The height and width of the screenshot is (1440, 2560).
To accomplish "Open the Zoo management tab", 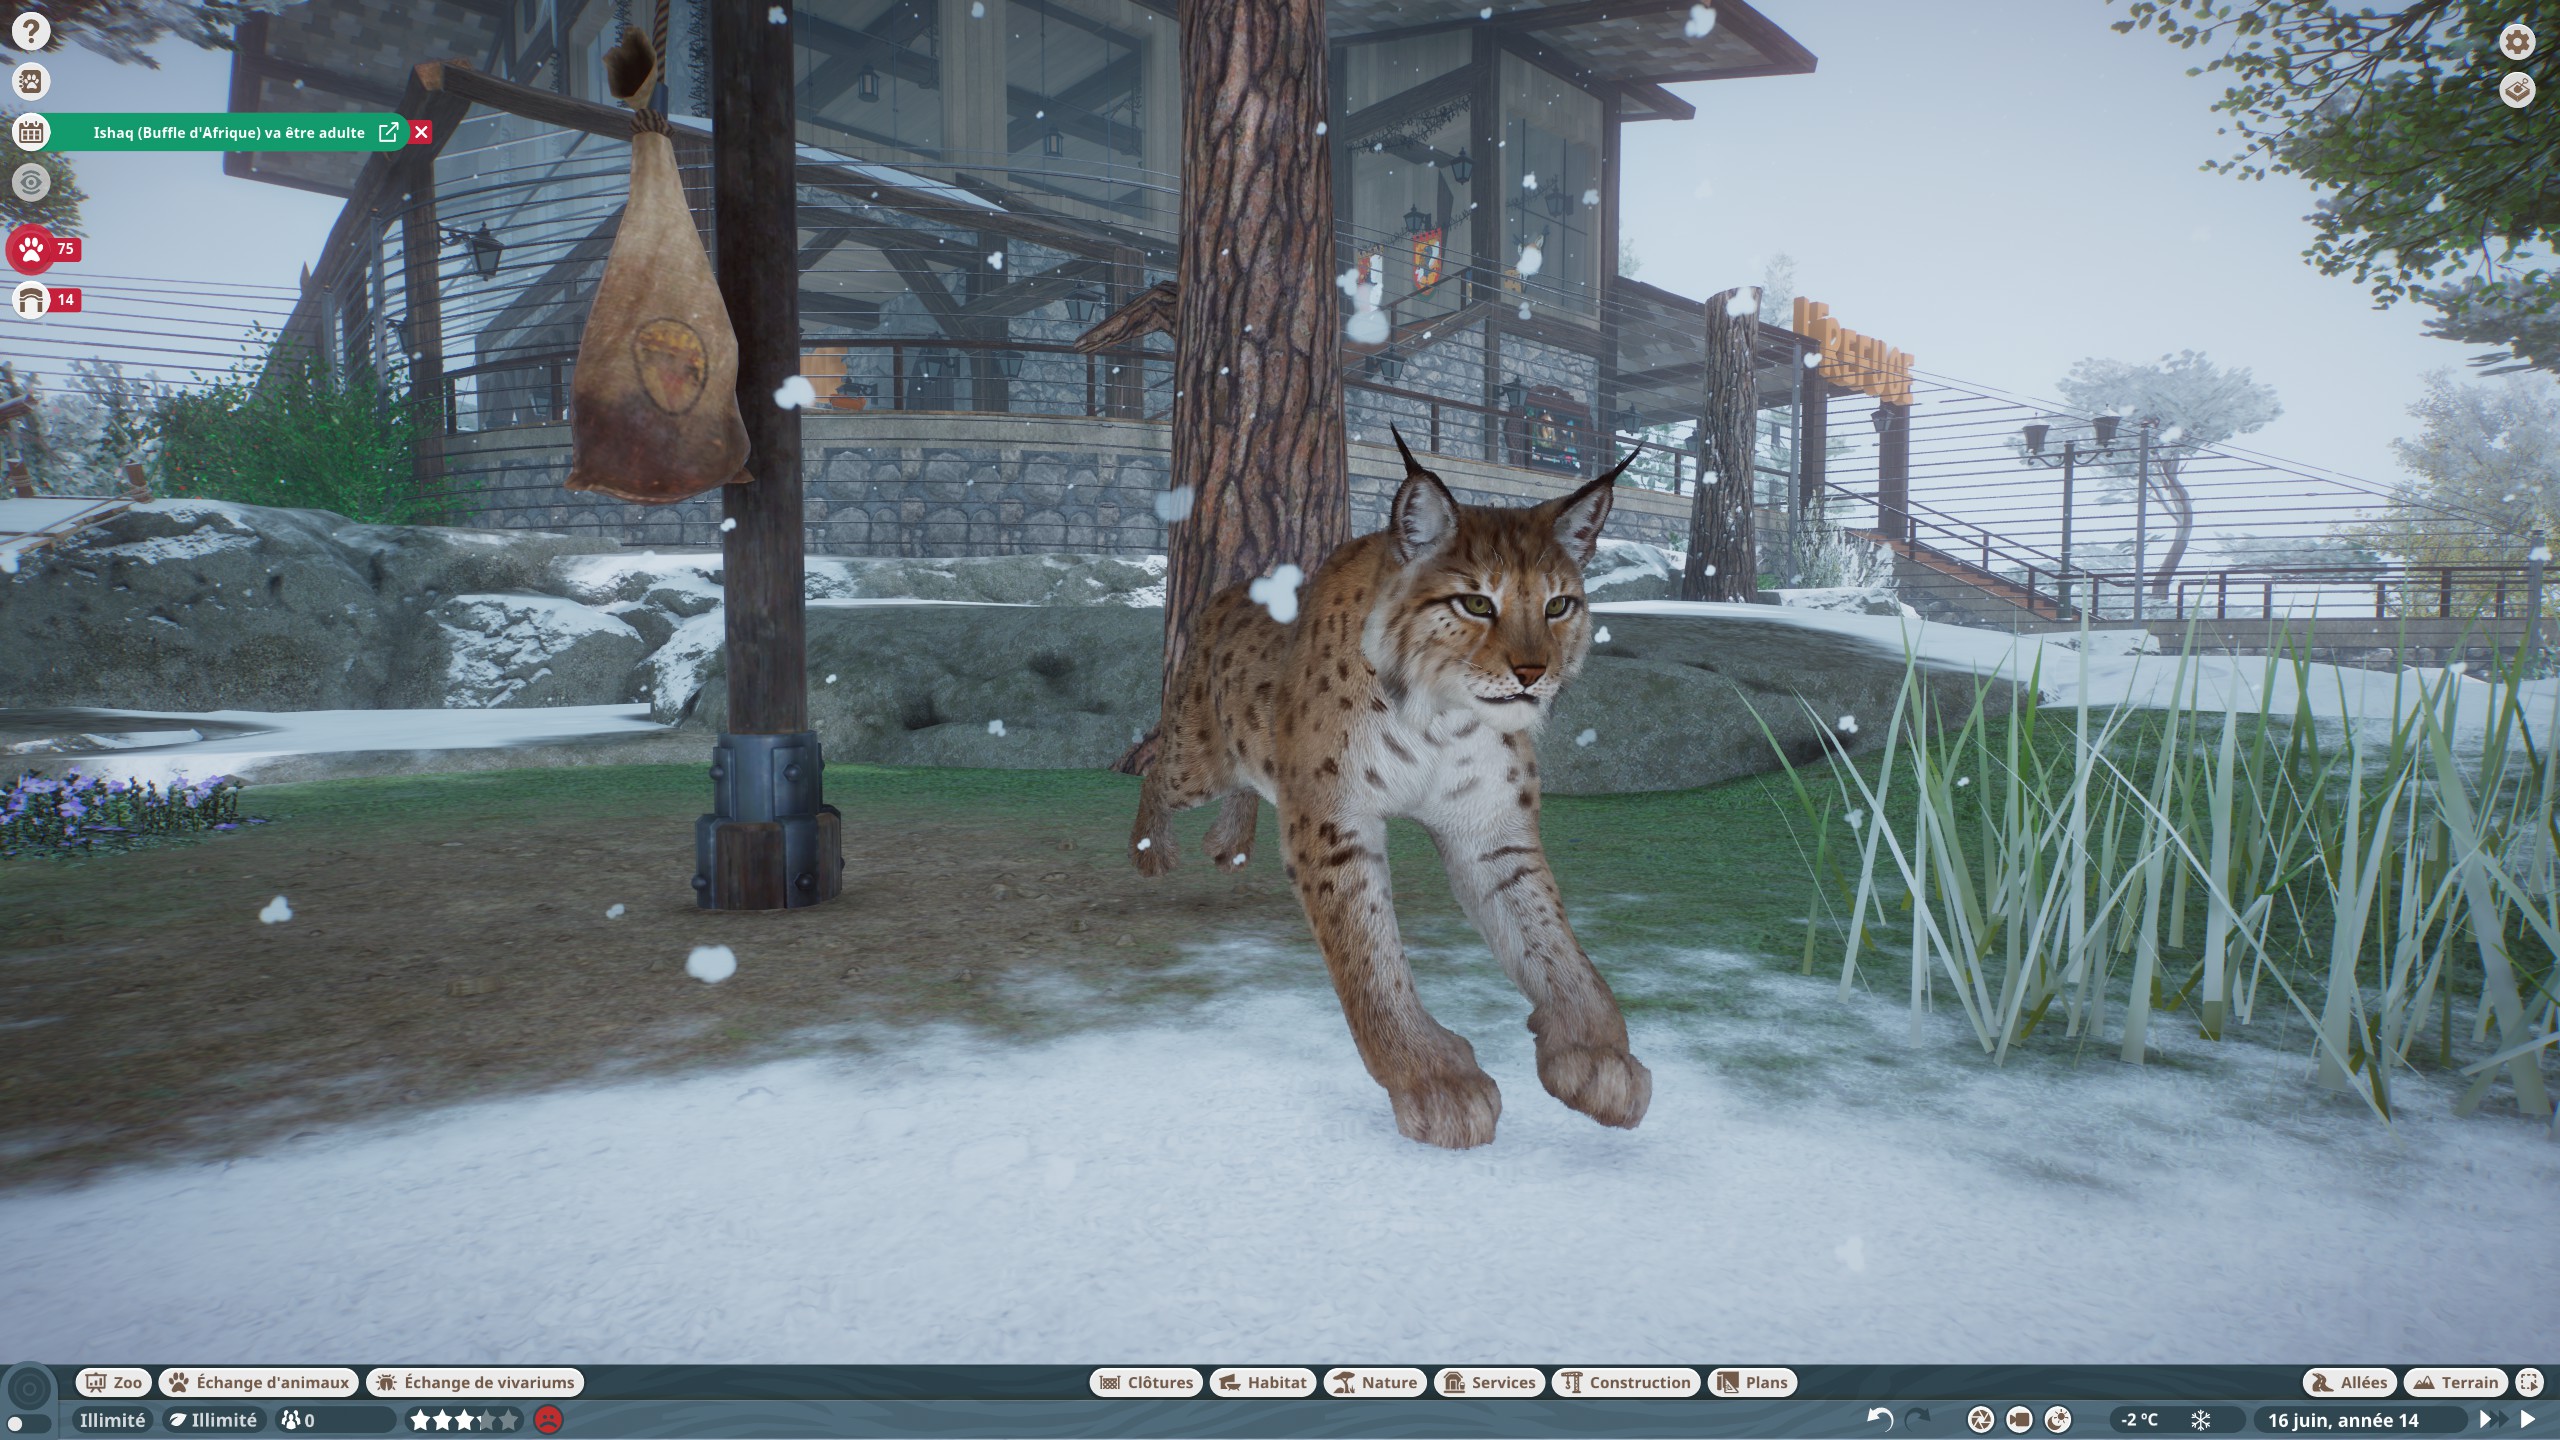I will pyautogui.click(x=114, y=1382).
